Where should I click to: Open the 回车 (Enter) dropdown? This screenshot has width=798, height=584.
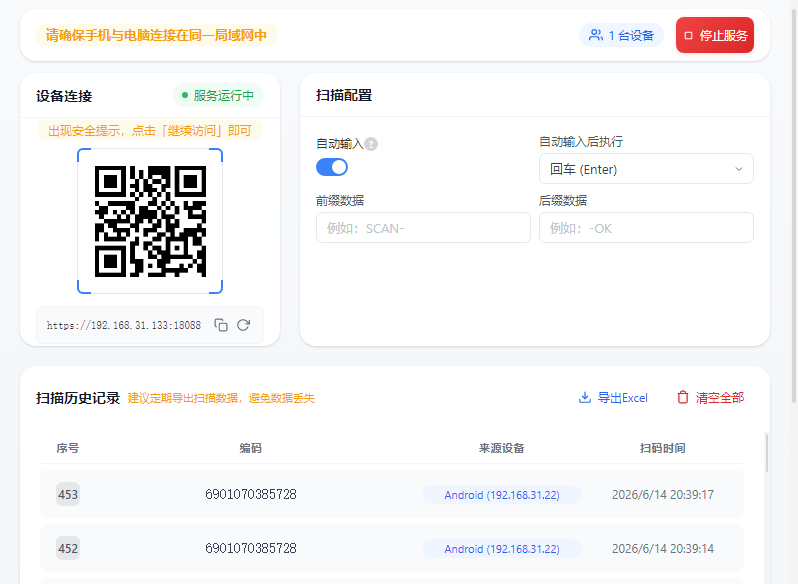(x=646, y=169)
